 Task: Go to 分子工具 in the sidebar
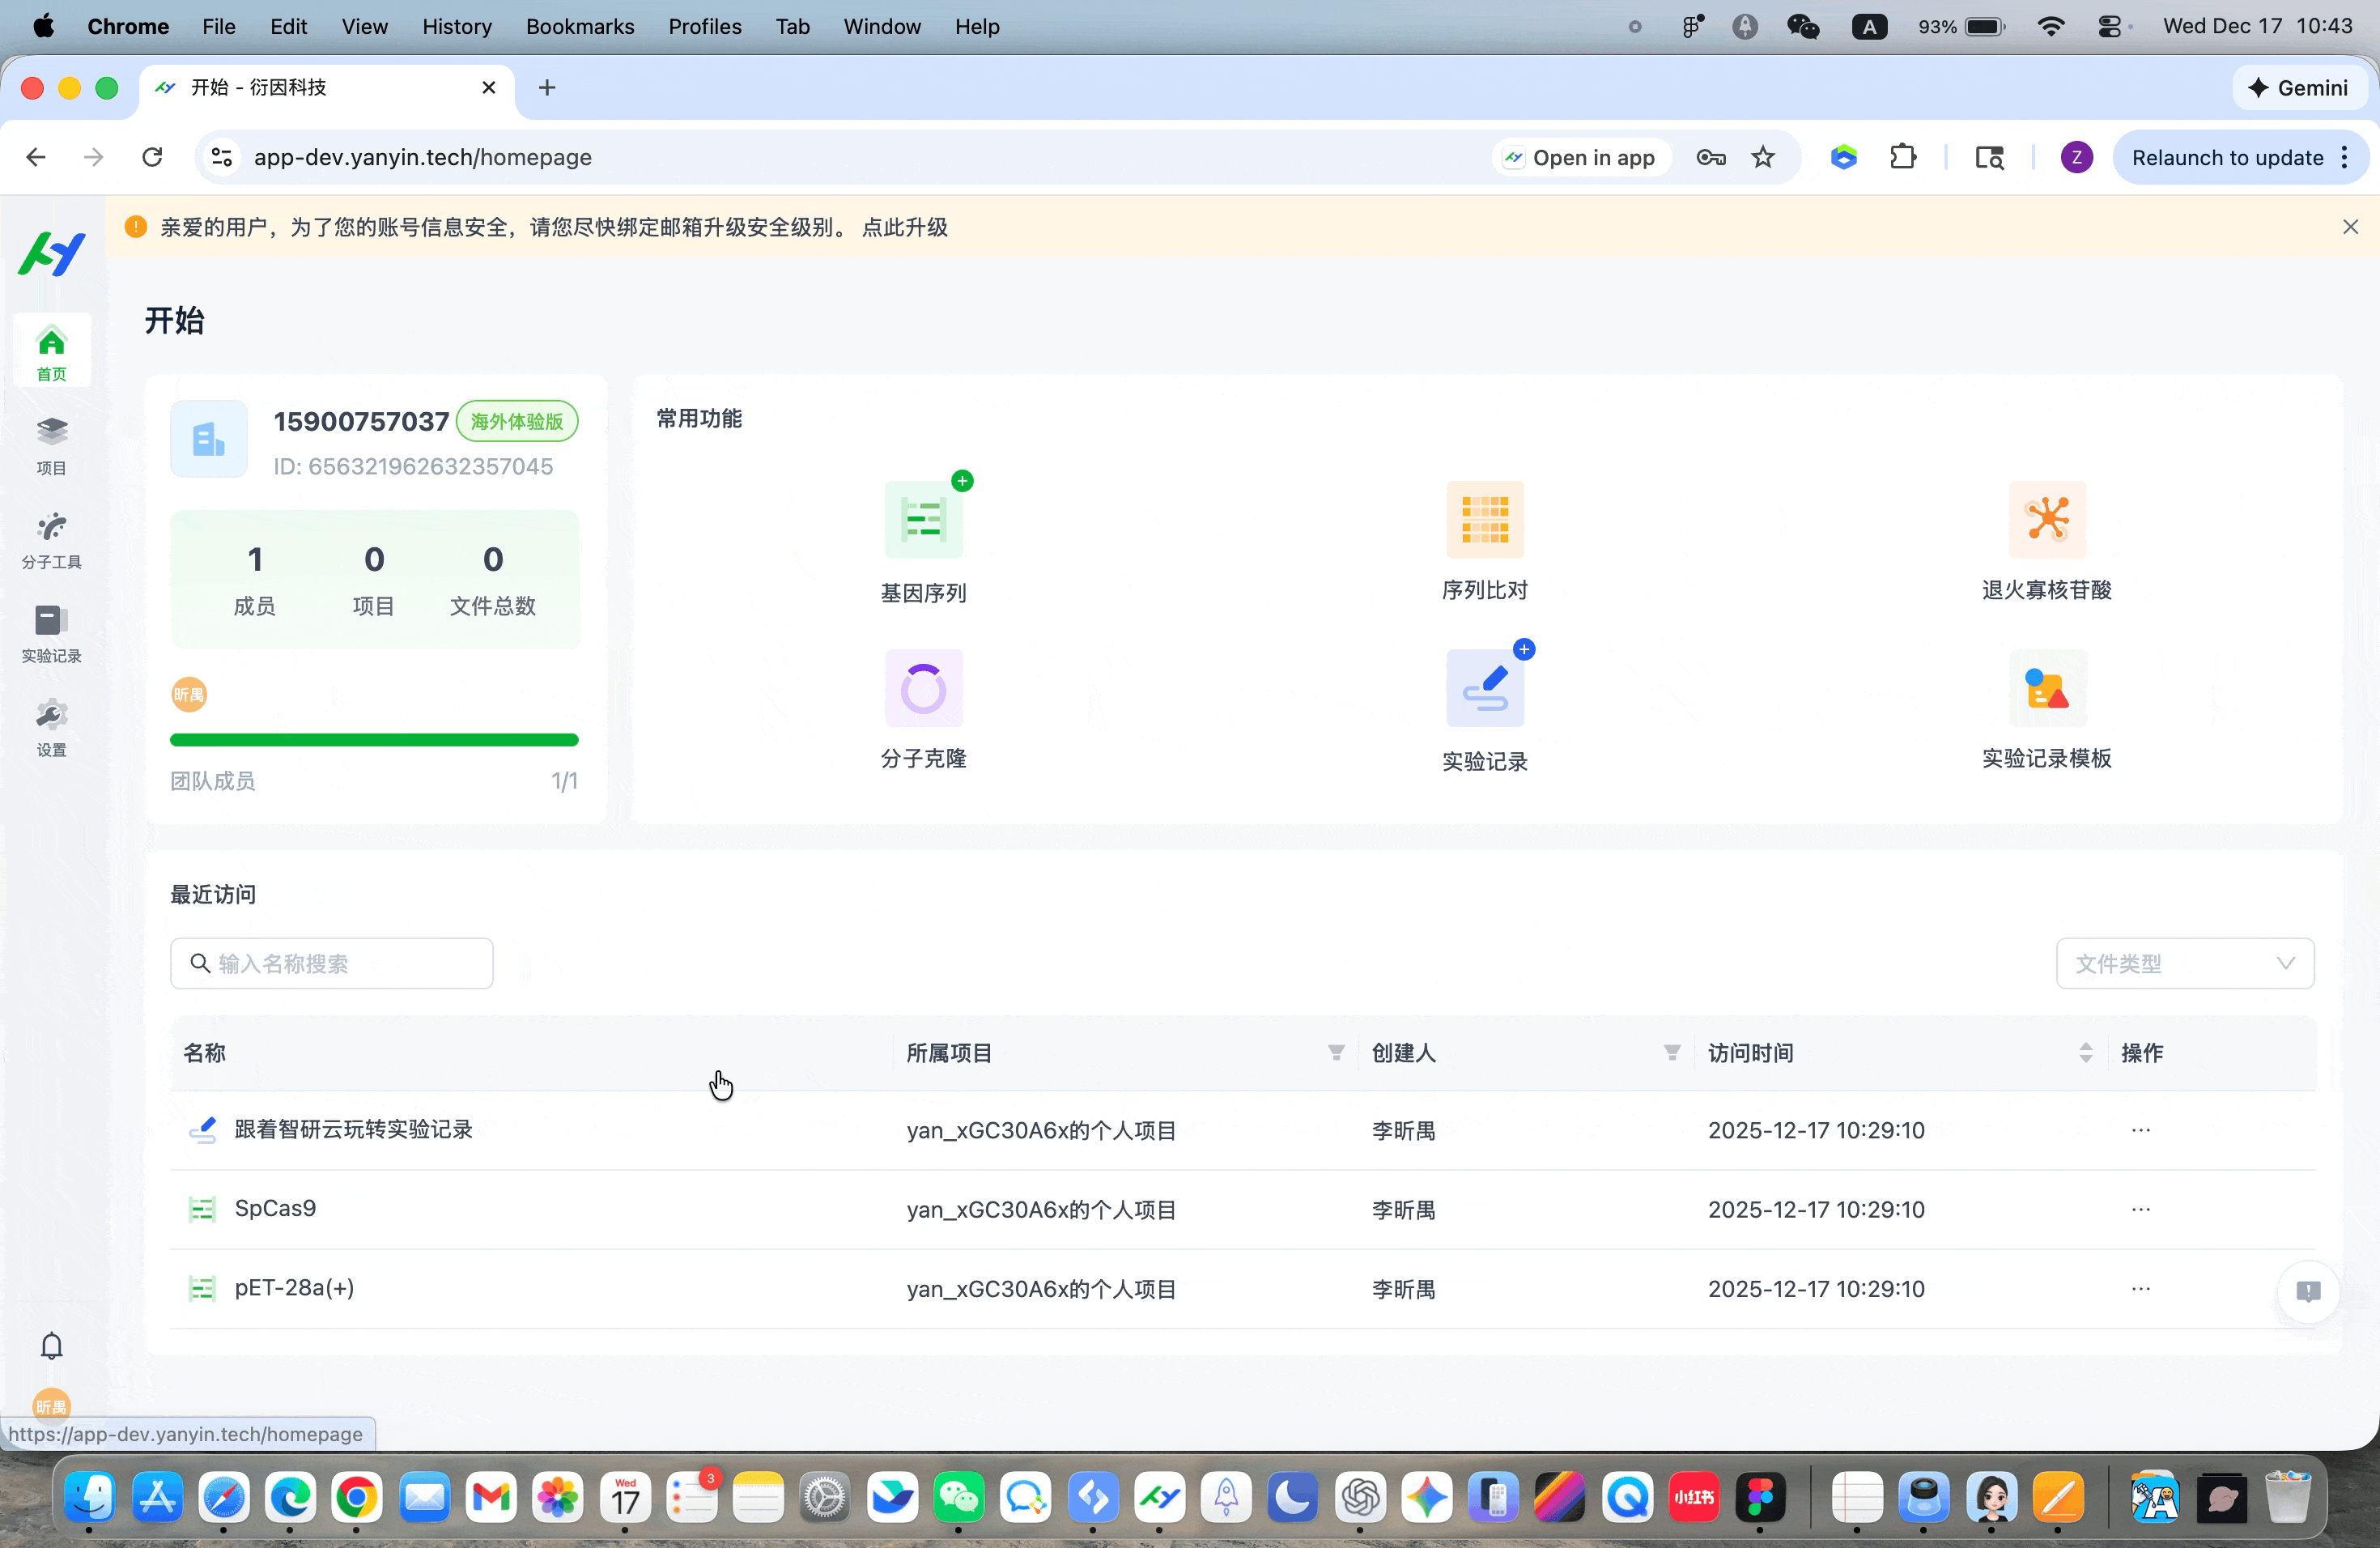[52, 540]
